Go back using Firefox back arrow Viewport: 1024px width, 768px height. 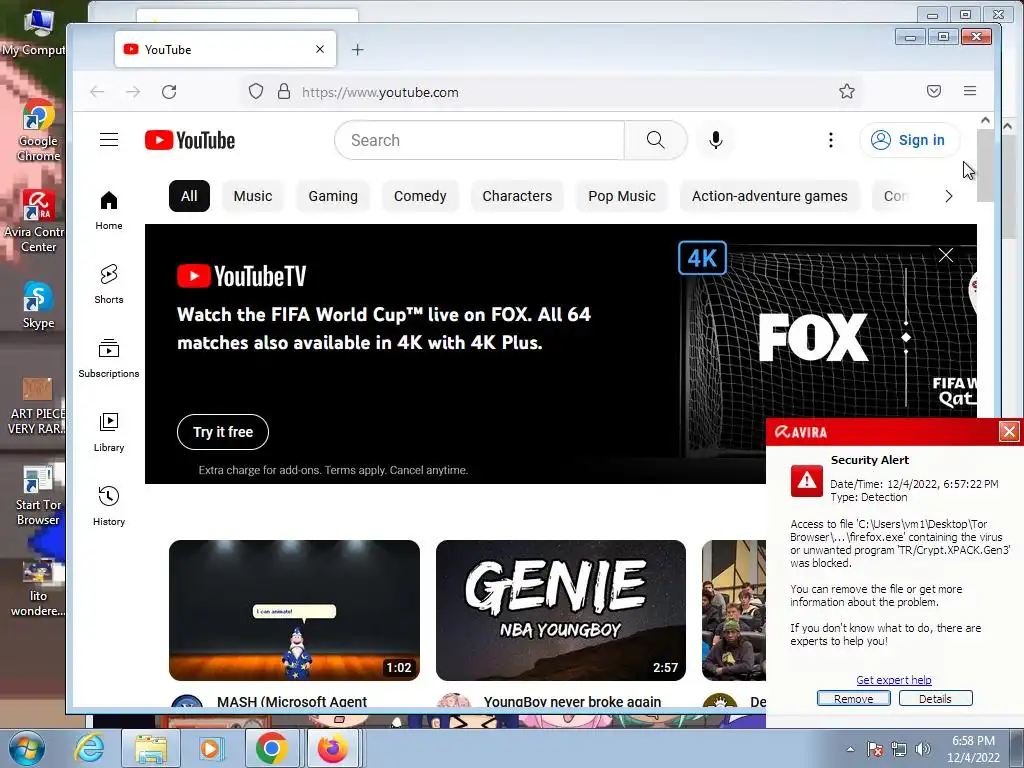(x=97, y=92)
